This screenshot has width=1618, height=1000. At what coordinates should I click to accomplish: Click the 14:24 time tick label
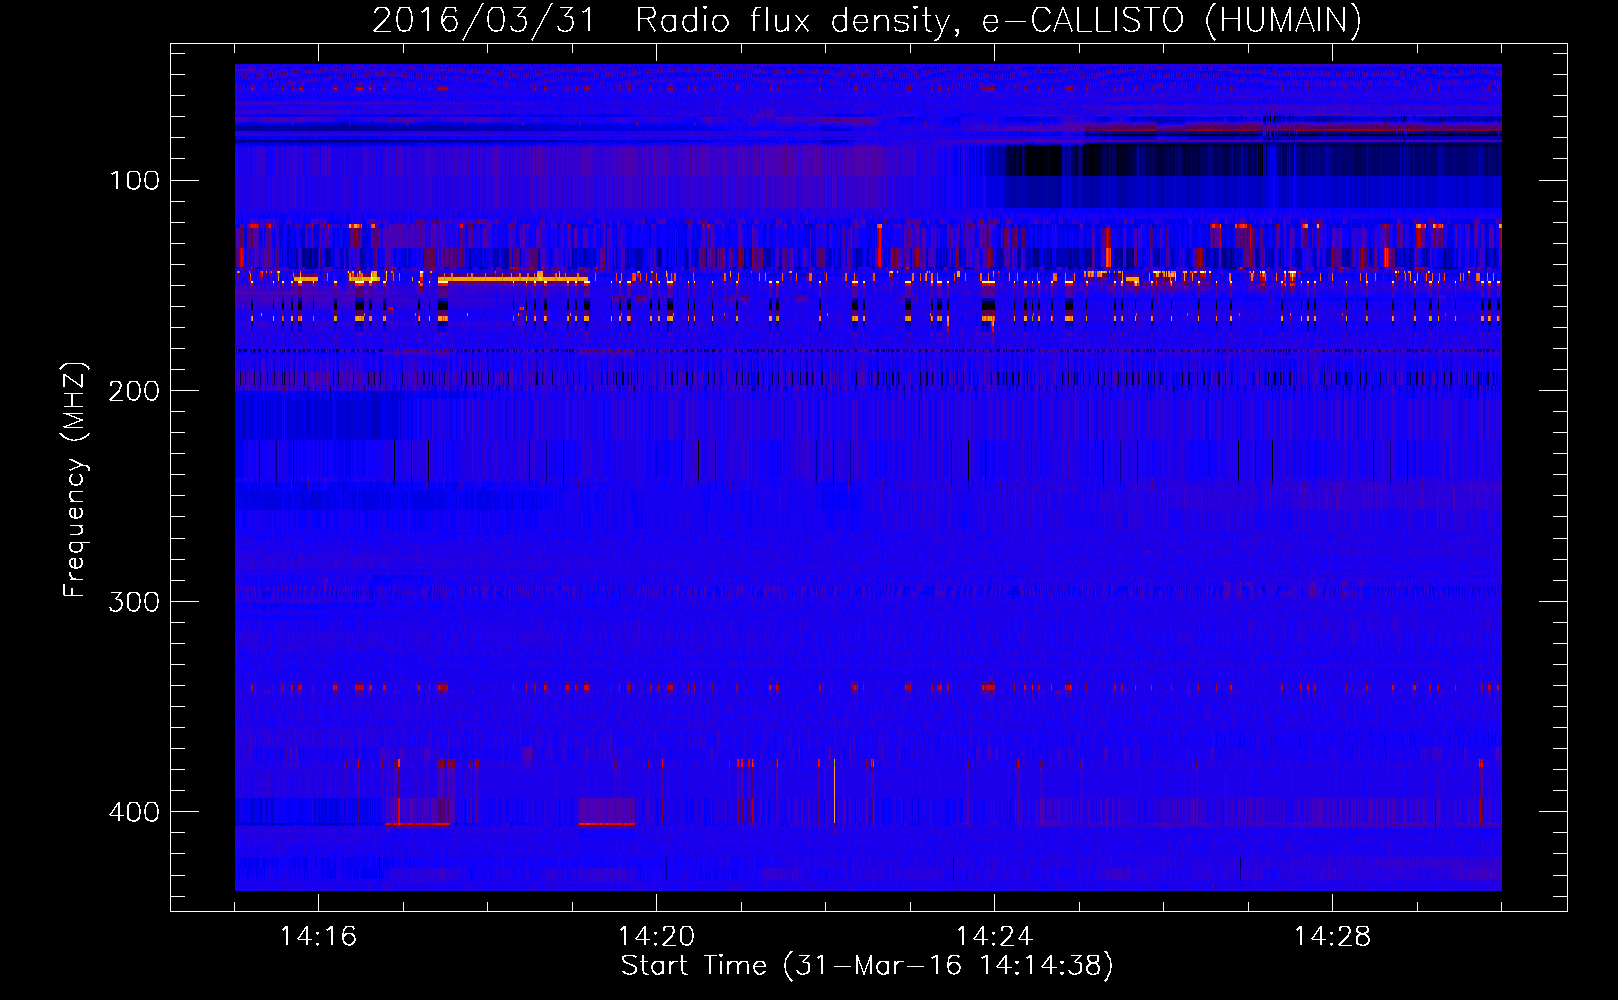pyautogui.click(x=994, y=937)
